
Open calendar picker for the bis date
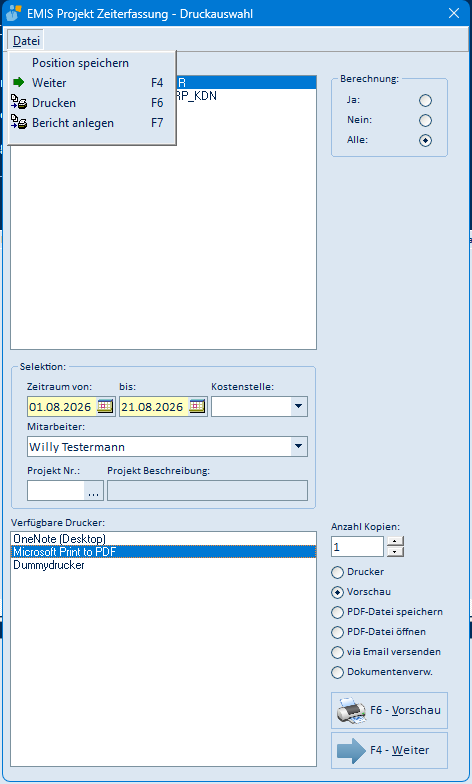197,406
